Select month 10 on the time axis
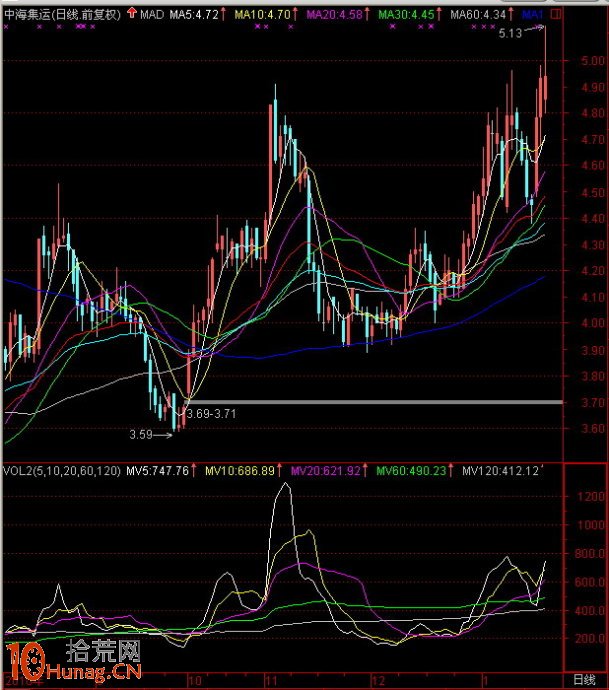This screenshot has width=609, height=690. point(195,681)
